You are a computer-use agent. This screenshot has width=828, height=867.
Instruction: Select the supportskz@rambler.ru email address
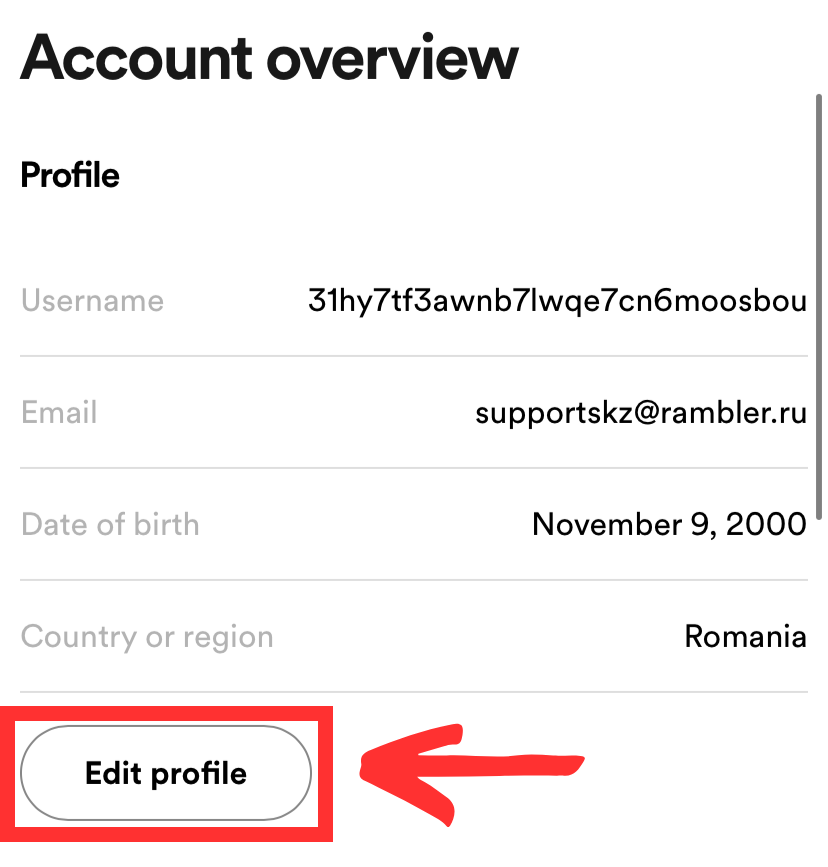click(x=641, y=413)
